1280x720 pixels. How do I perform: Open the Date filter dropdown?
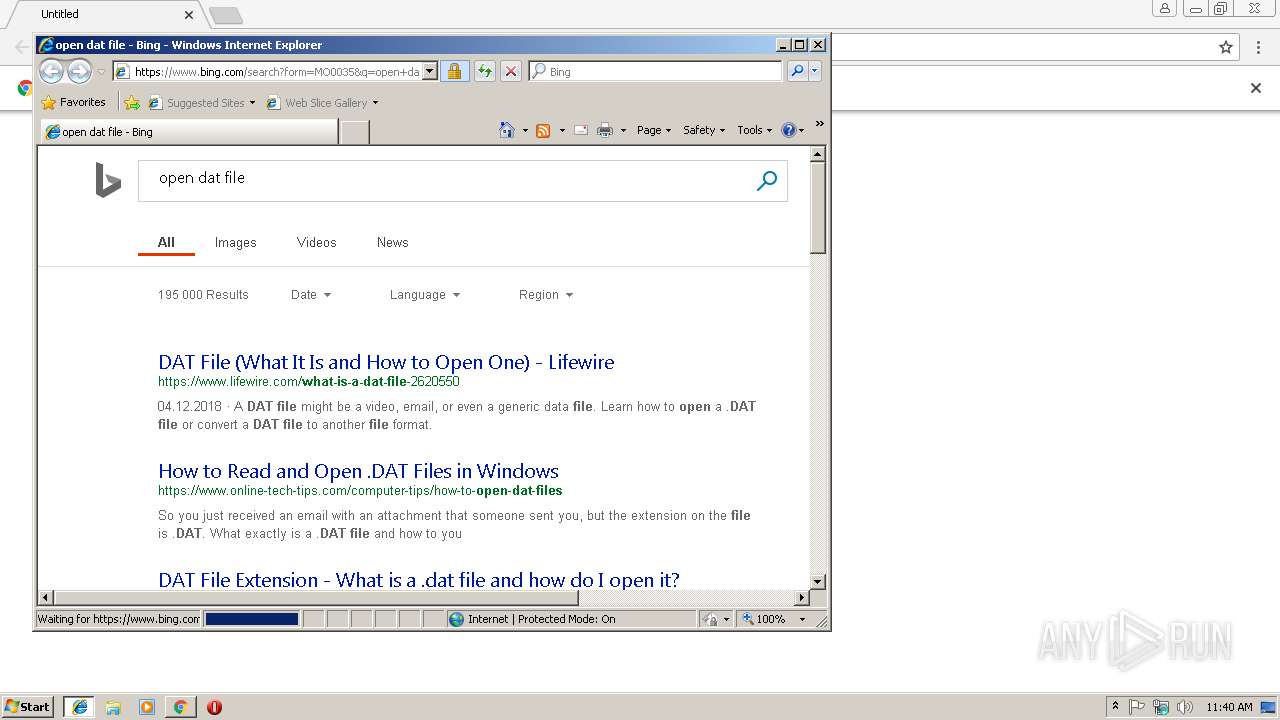point(311,295)
